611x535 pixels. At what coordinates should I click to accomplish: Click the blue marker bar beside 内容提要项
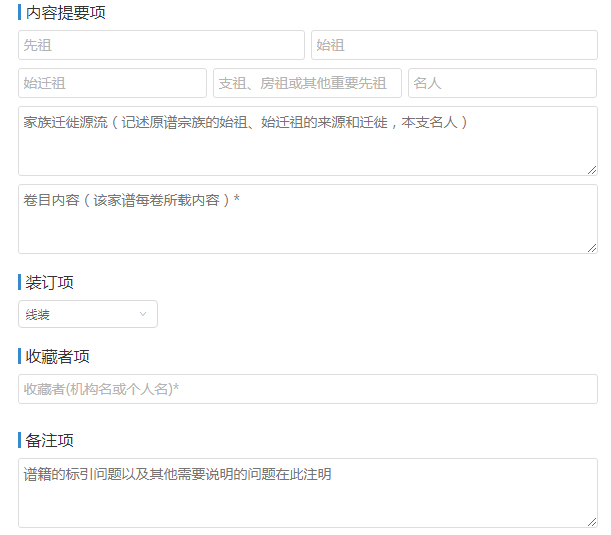[20, 13]
